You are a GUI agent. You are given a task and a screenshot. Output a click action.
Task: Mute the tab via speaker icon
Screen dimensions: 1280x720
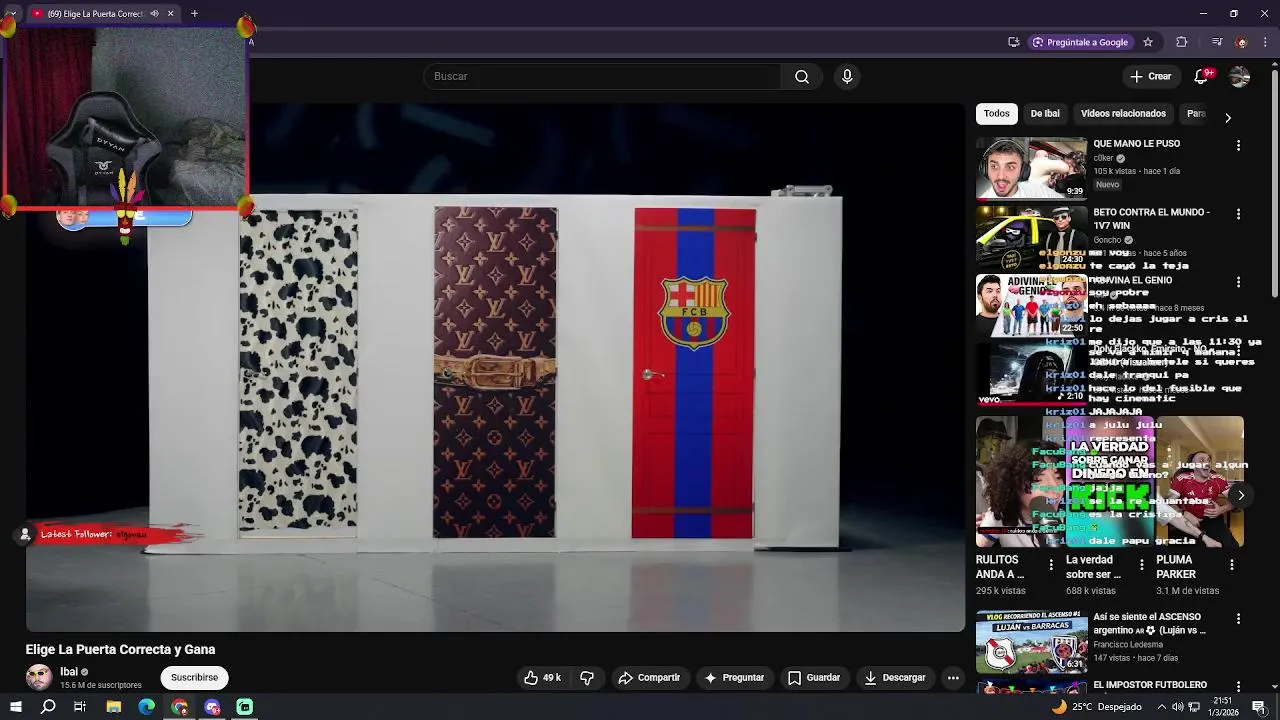(x=154, y=14)
